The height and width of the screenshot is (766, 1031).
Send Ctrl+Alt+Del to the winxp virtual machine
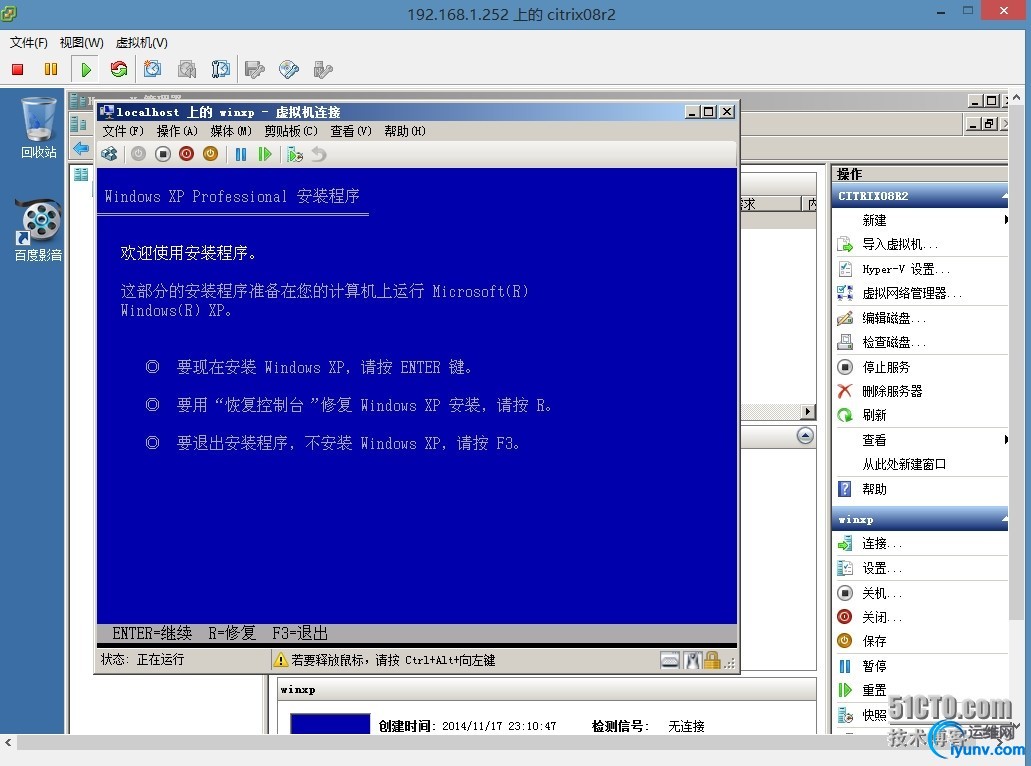click(109, 153)
